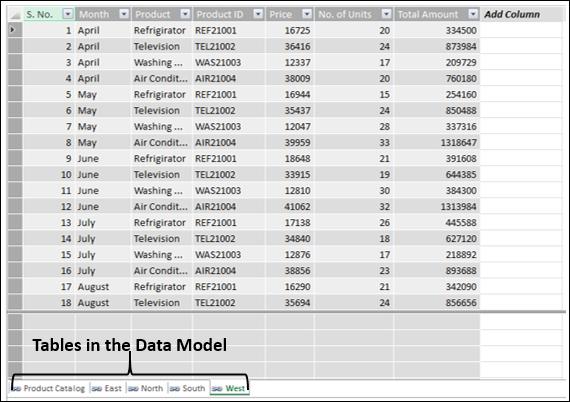Click the linked-table icon on East tab
570x402 pixels.
pos(97,389)
